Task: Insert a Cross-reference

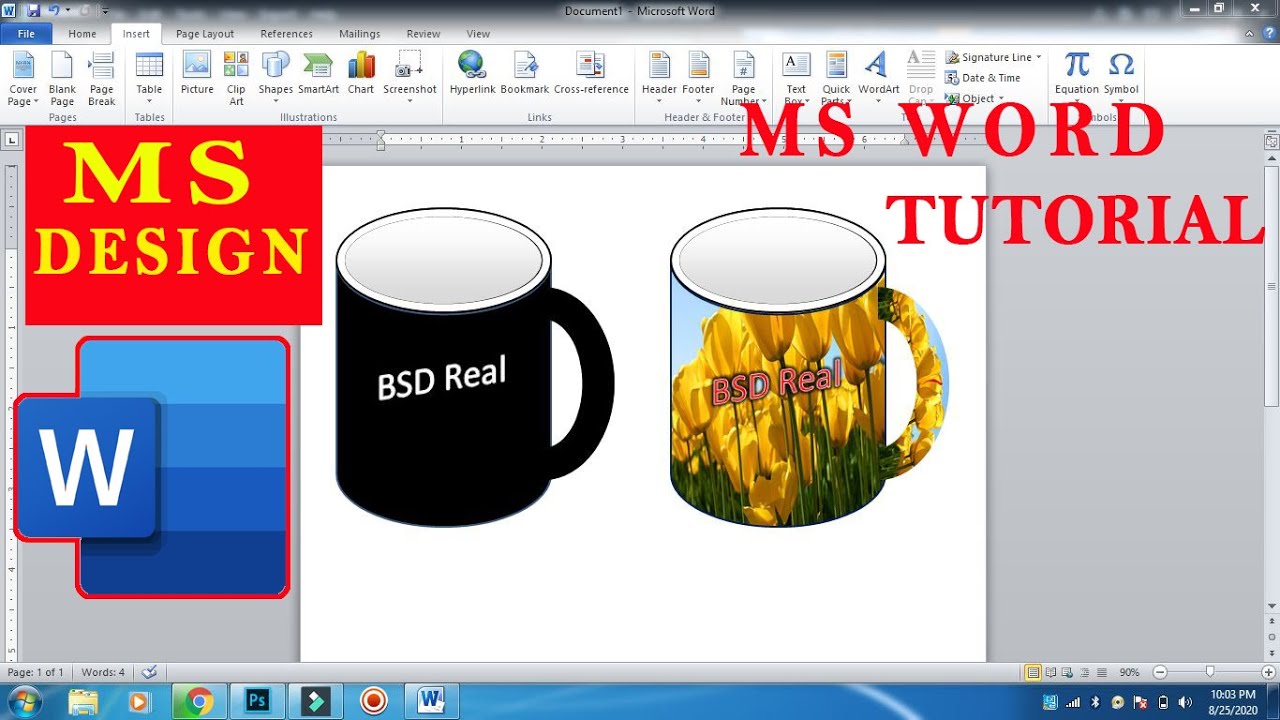Action: pos(591,75)
